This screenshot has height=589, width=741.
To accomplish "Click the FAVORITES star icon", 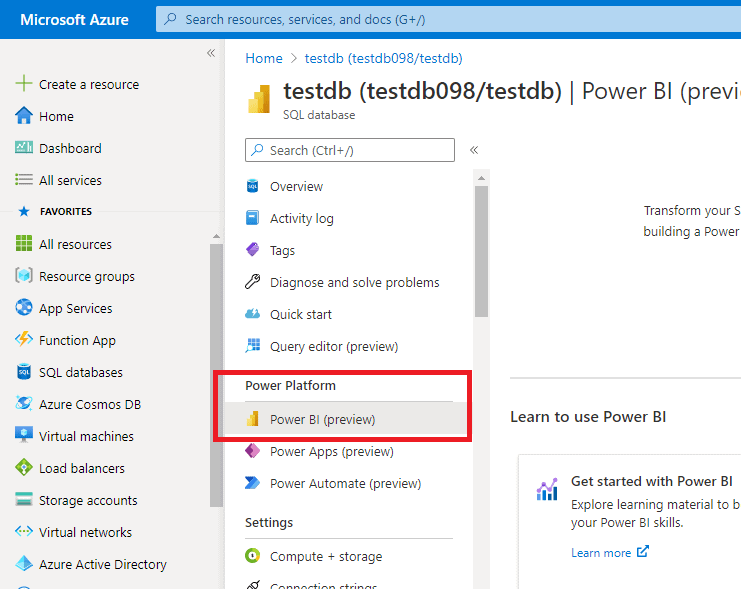I will (24, 211).
